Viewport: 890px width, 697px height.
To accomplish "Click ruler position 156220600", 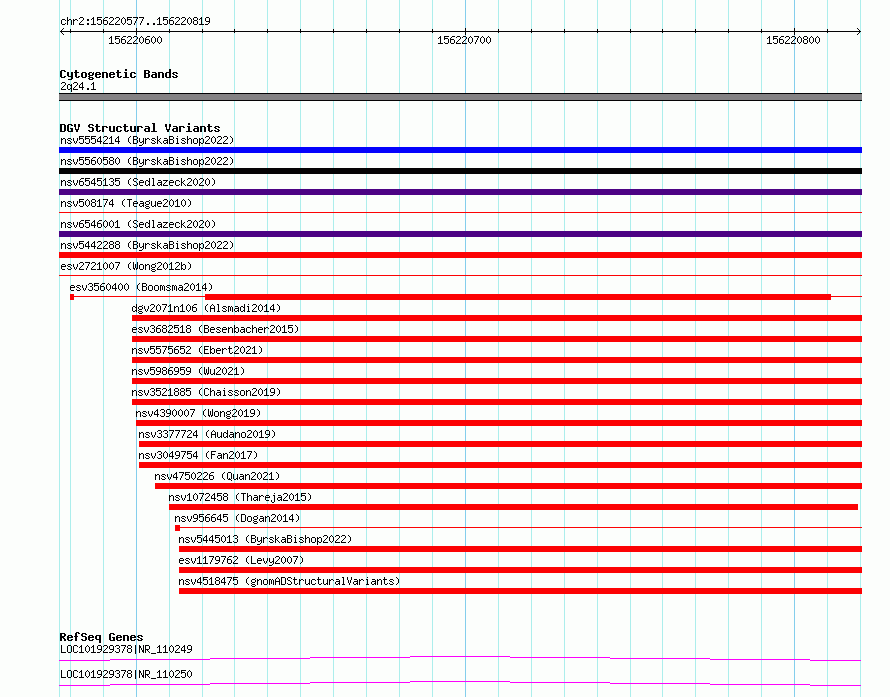I will [x=135, y=40].
